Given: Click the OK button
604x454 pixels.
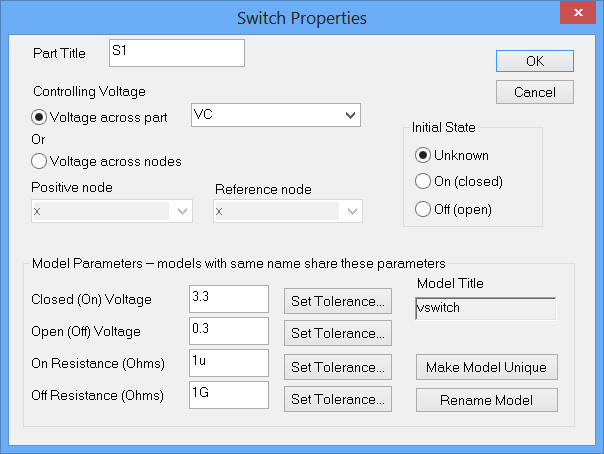Looking at the screenshot, I should (534, 61).
